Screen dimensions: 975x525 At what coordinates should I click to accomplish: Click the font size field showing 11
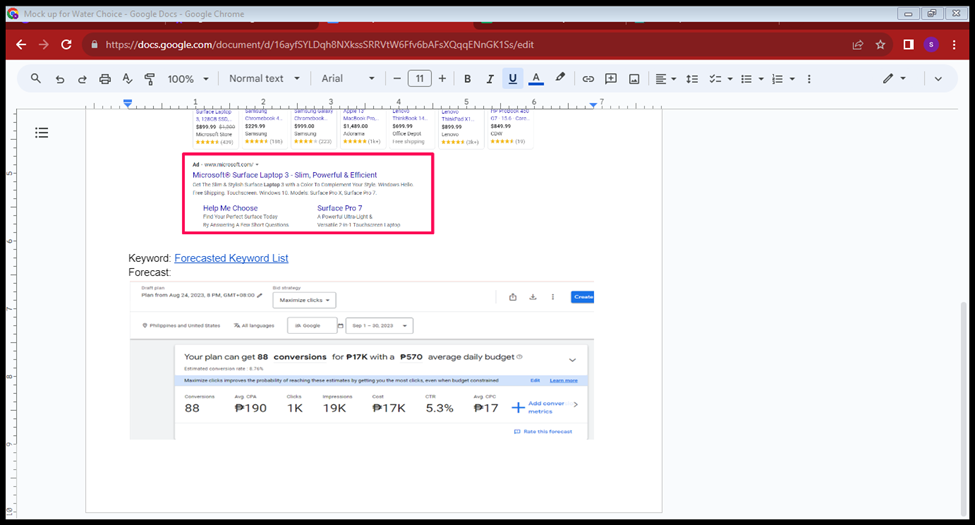coord(420,78)
